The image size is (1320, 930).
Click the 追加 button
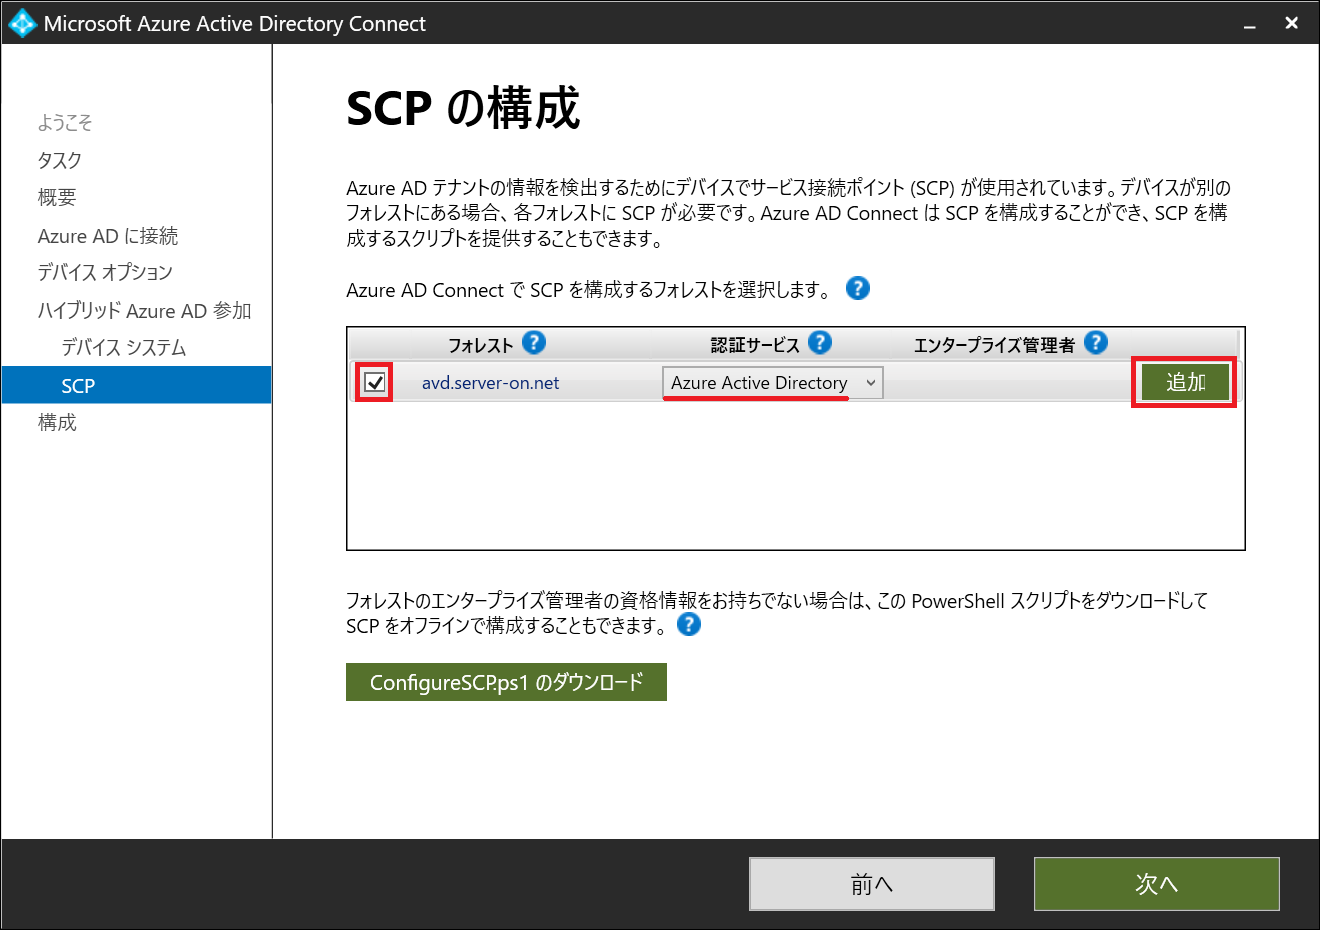click(1185, 382)
